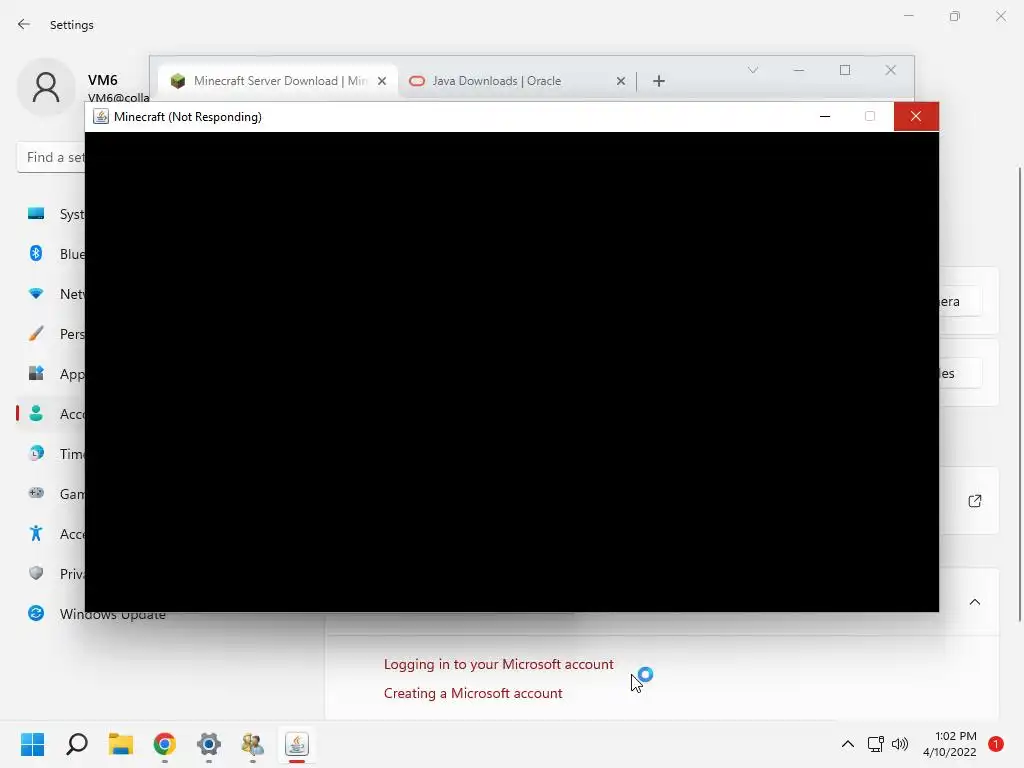Viewport: 1024px width, 768px height.
Task: Open the clock and date flyout
Action: click(x=950, y=744)
